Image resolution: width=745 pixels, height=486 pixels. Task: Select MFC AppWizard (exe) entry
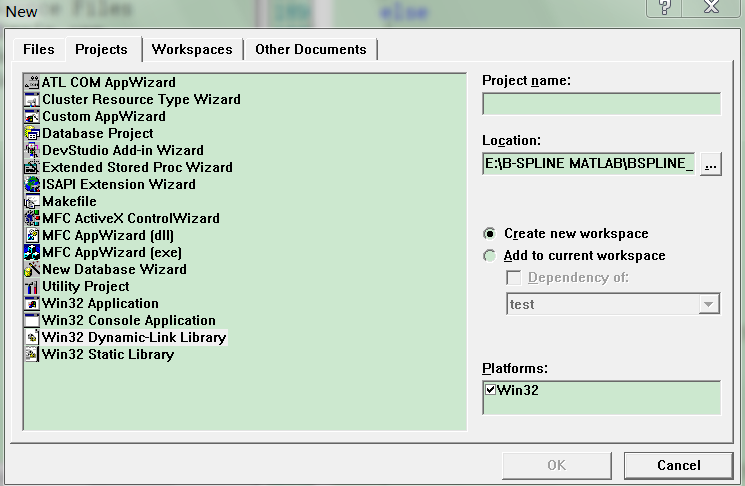coord(112,252)
